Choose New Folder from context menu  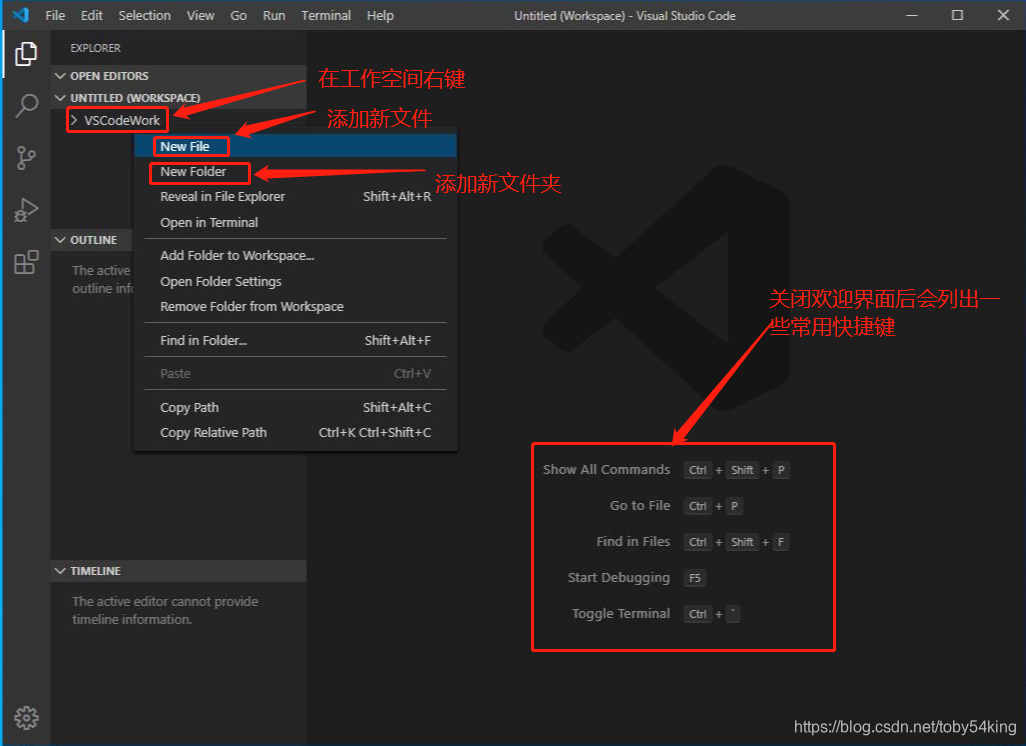coord(295,171)
